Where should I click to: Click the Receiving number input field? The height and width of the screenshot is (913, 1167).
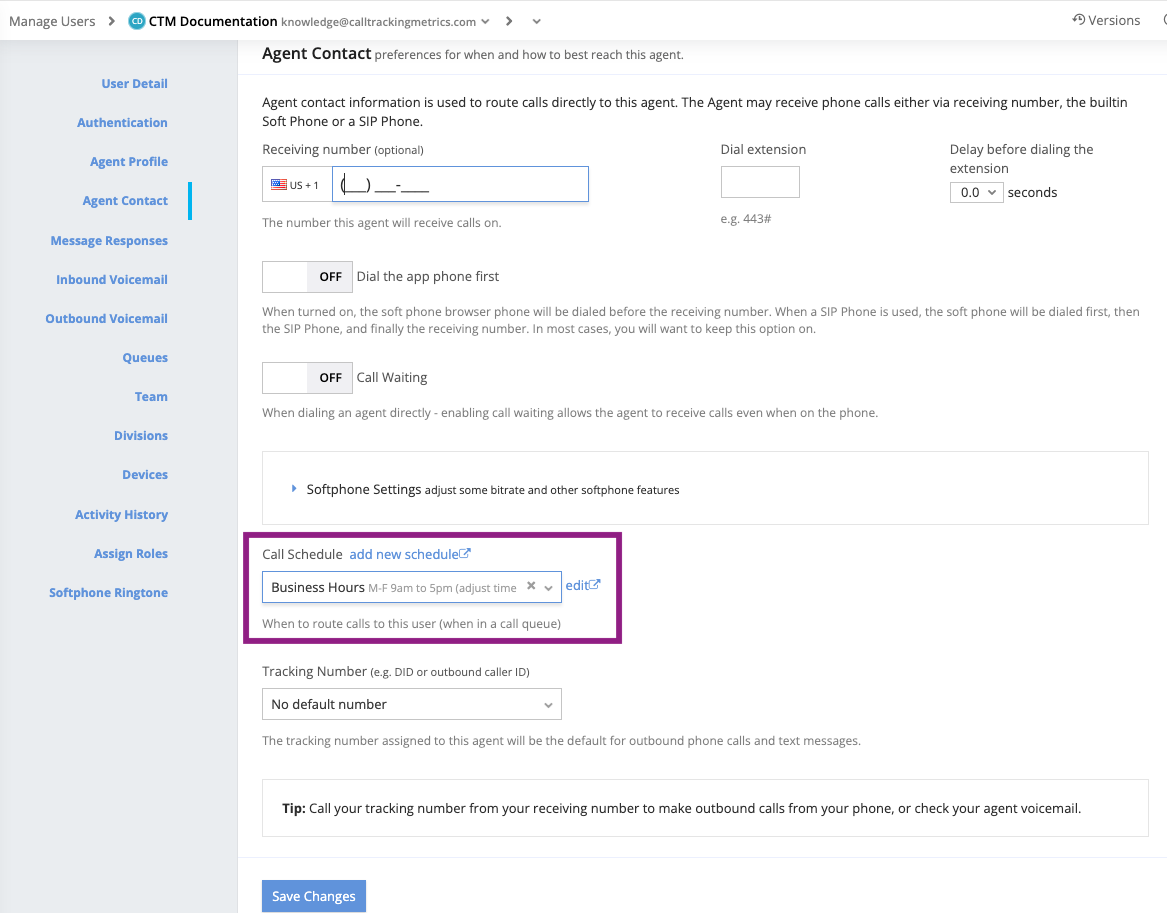459,185
